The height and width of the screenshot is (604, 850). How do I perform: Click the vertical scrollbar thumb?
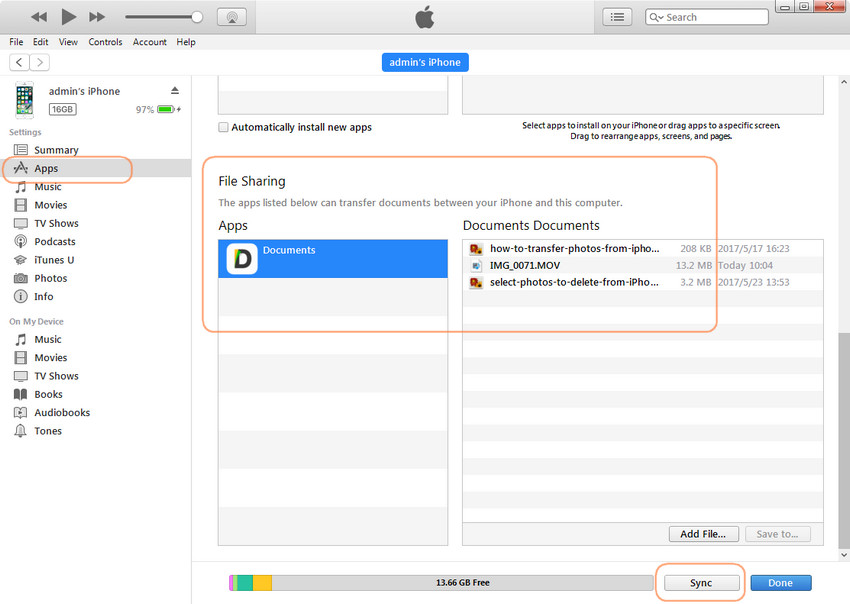pos(843,440)
